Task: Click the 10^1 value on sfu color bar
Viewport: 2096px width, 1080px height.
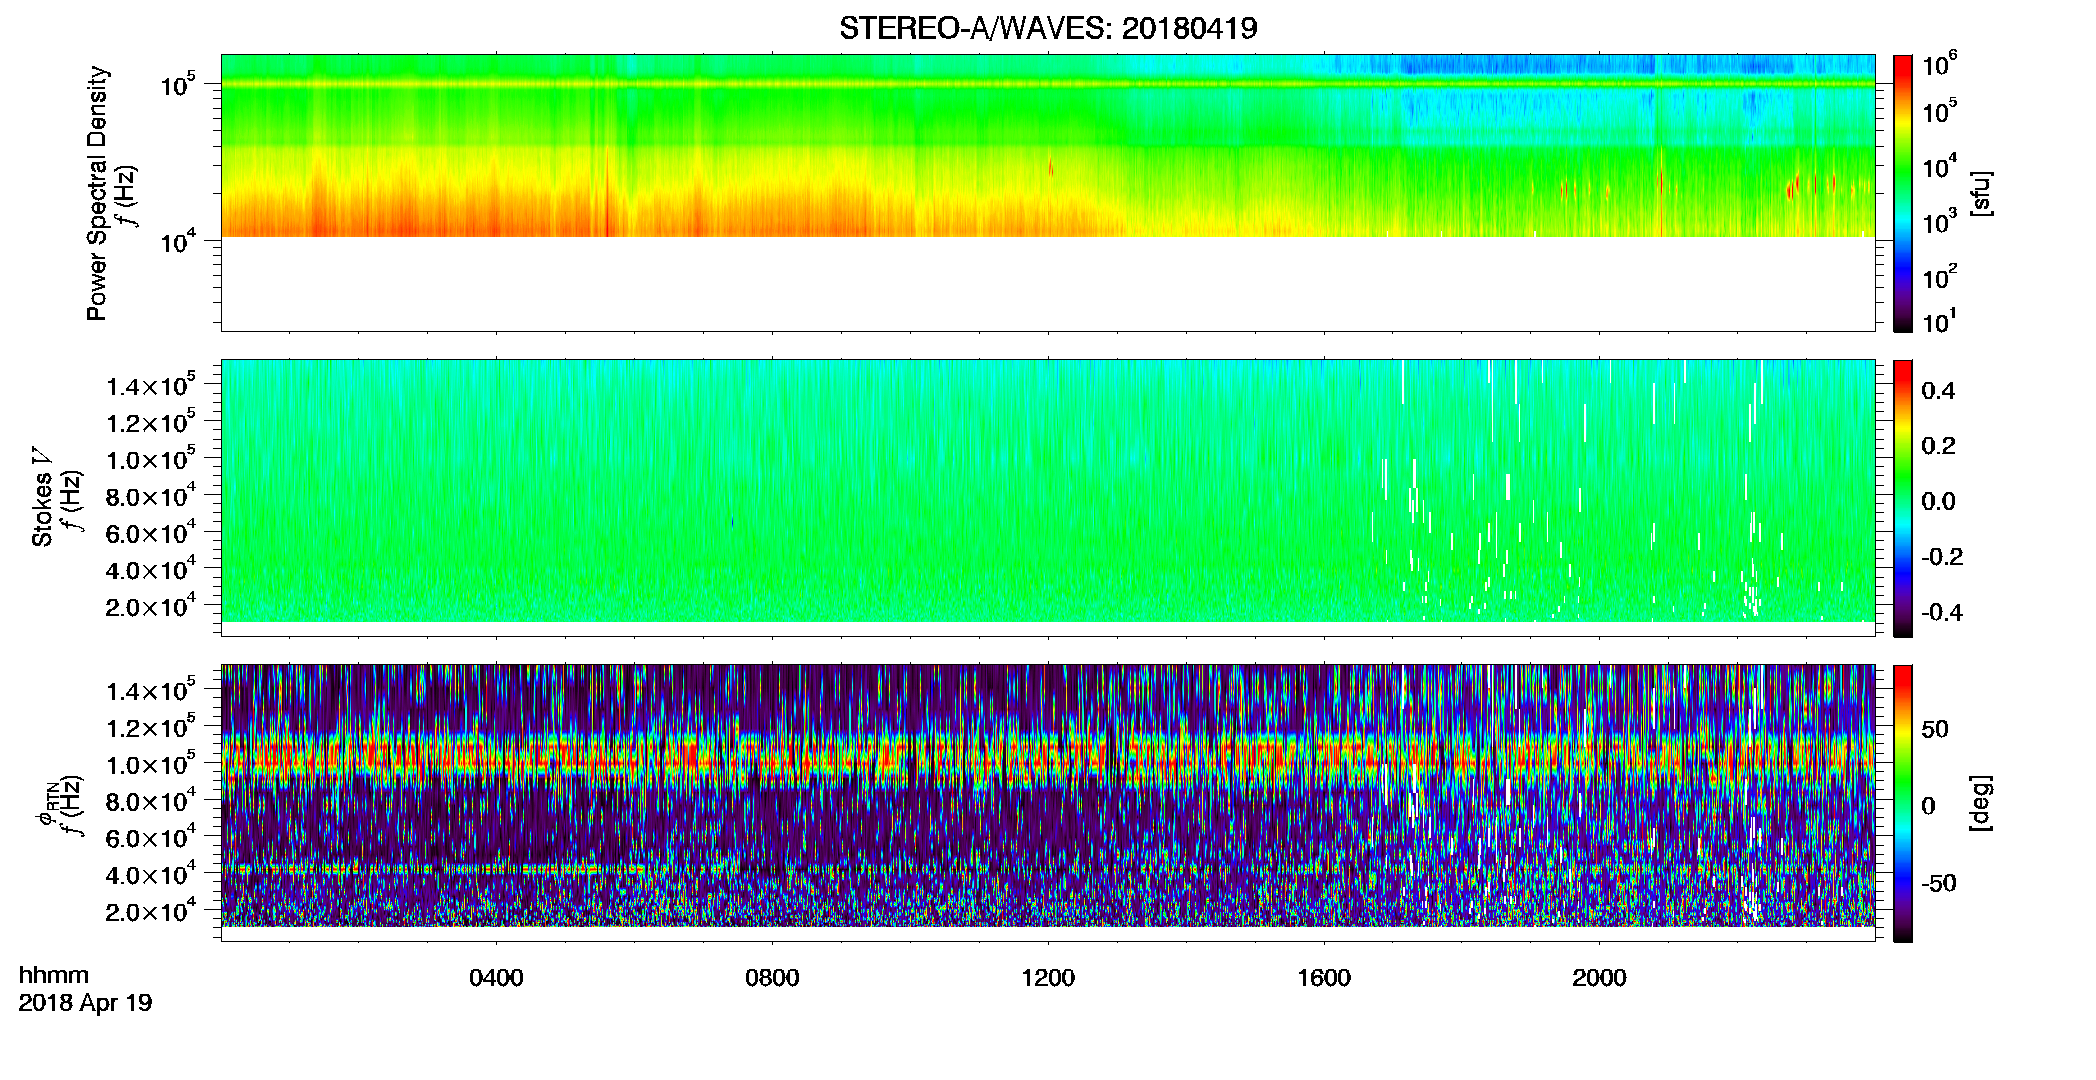Action: point(1939,321)
